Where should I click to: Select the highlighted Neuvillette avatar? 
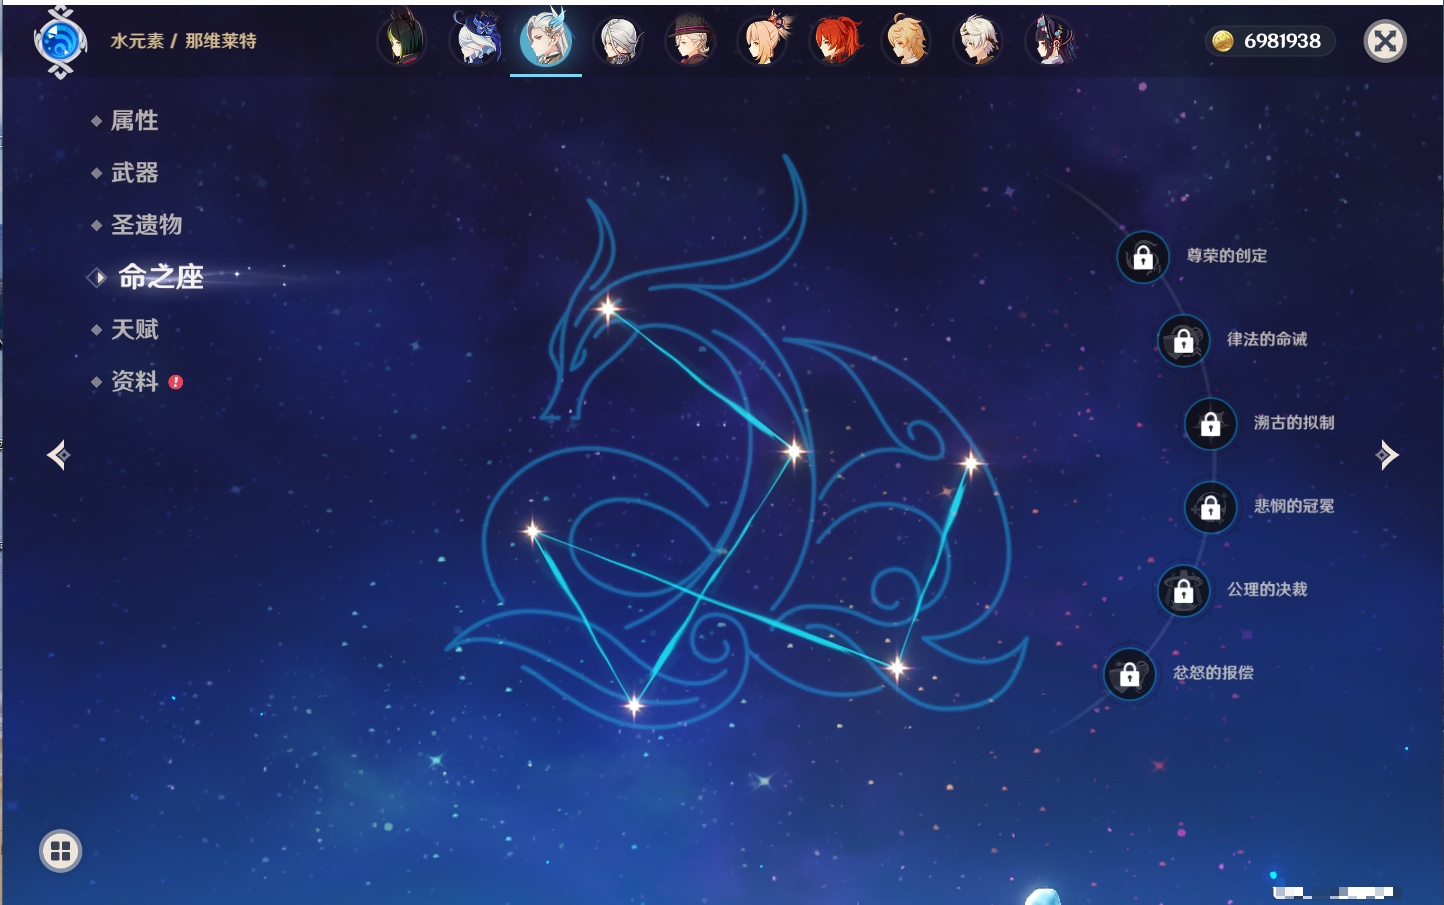(x=546, y=39)
